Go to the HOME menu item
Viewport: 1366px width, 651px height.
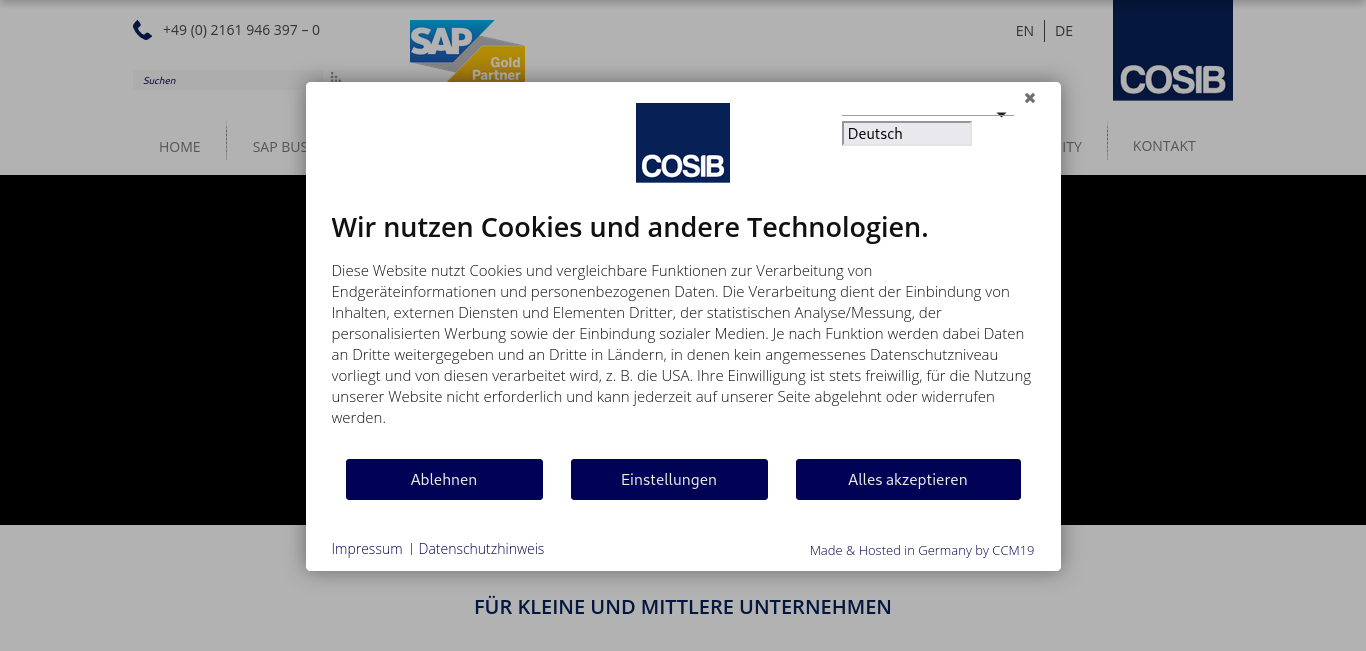pyautogui.click(x=180, y=147)
